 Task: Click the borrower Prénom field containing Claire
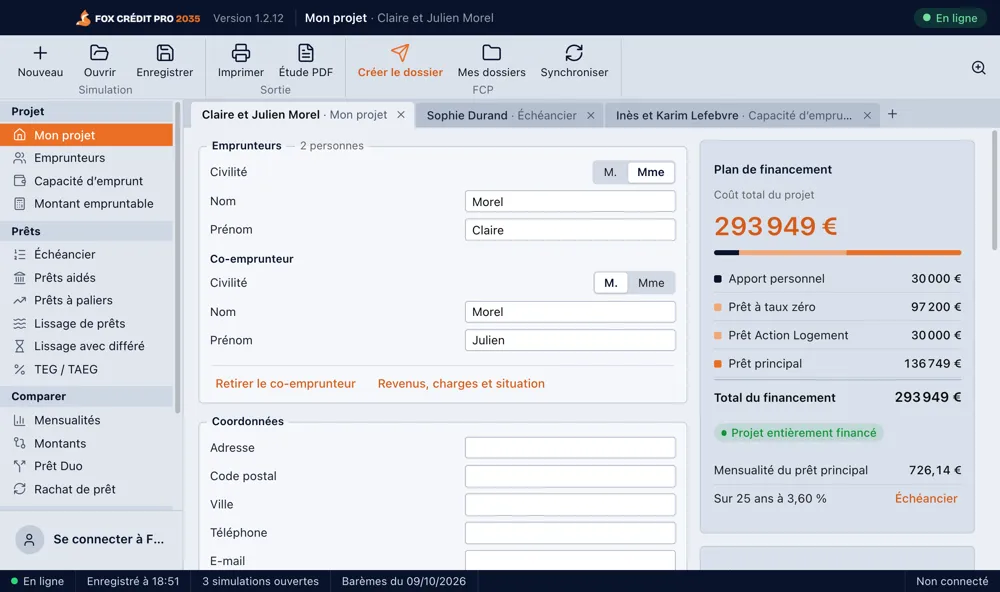570,230
